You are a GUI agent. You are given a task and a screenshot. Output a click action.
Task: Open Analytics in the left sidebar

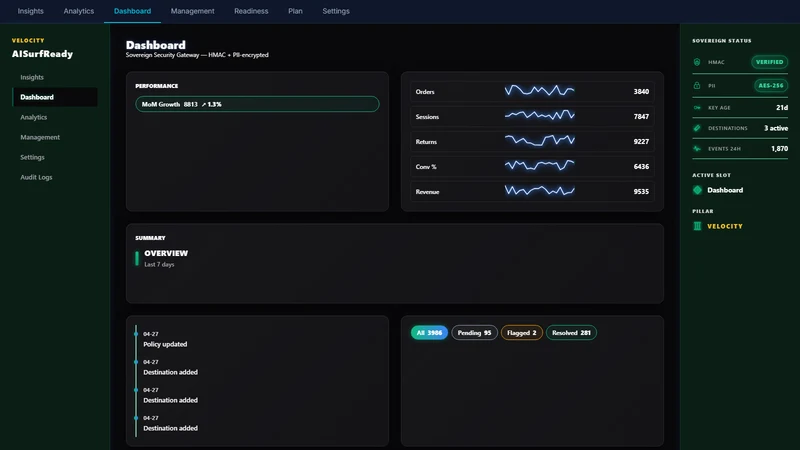point(55,117)
